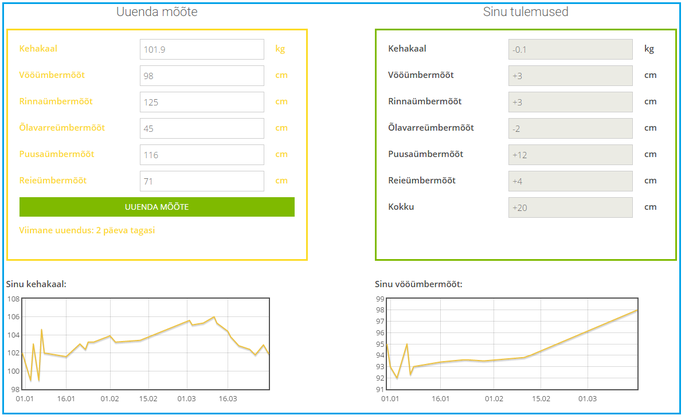Click the Kehakaal result field showing -0.1

tap(570, 49)
